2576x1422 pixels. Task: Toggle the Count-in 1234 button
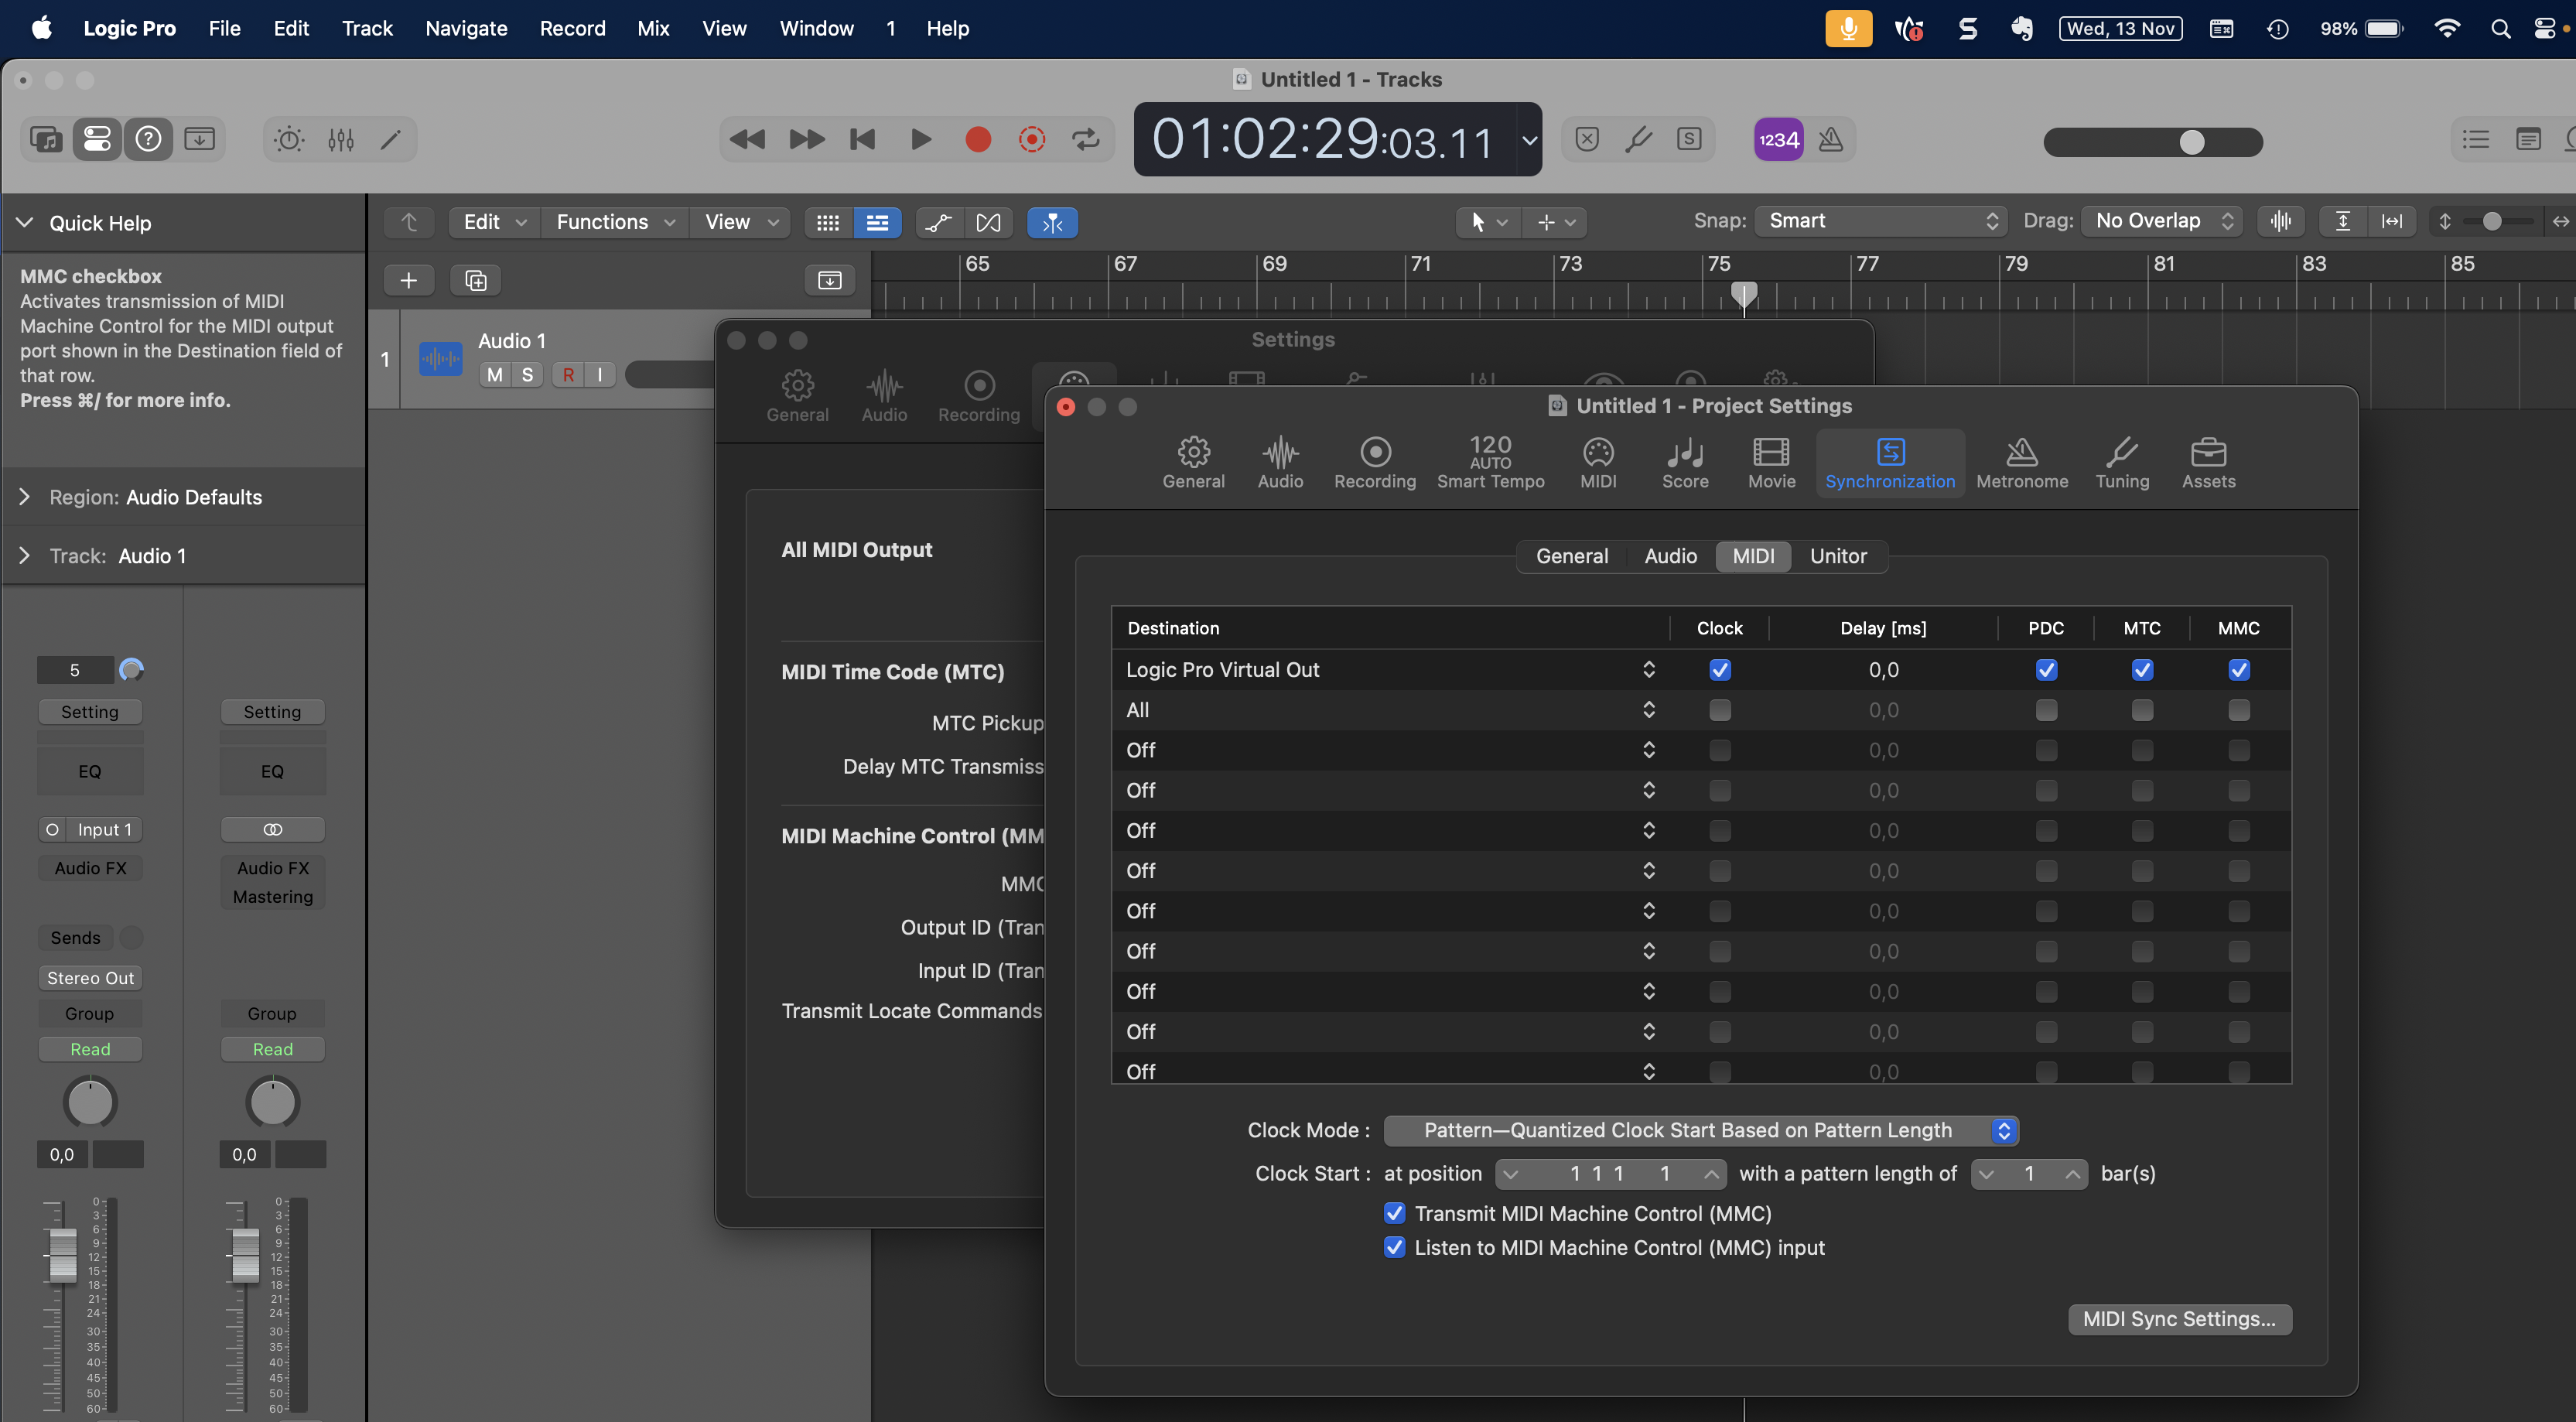(1778, 139)
